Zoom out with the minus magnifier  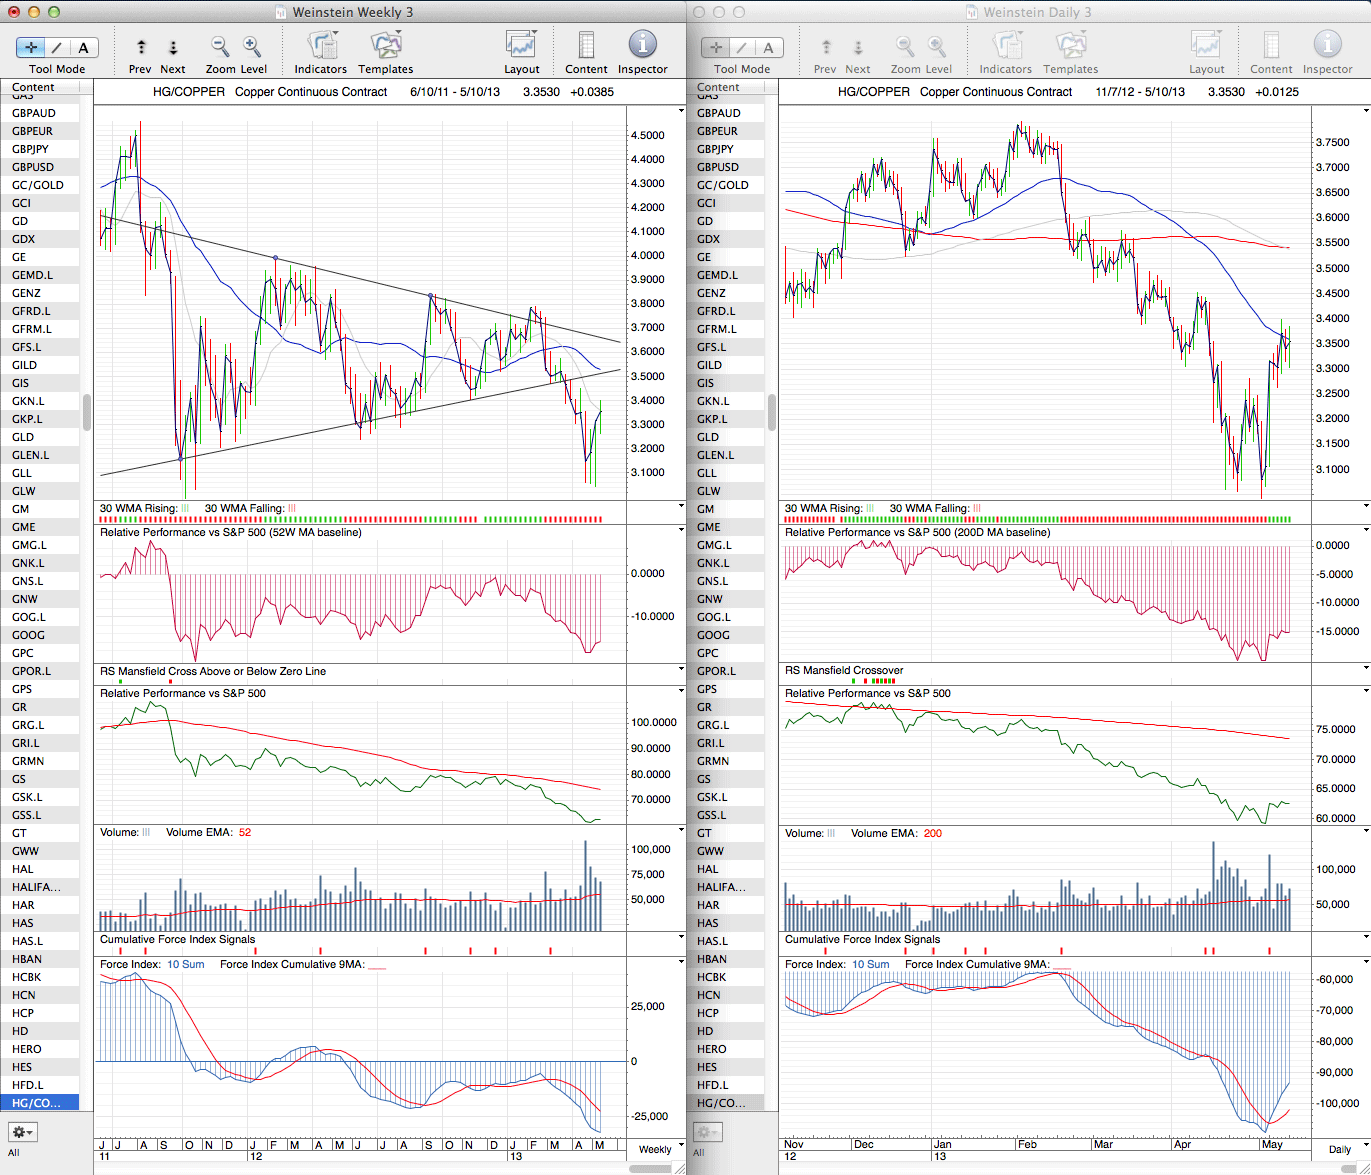[x=220, y=47]
